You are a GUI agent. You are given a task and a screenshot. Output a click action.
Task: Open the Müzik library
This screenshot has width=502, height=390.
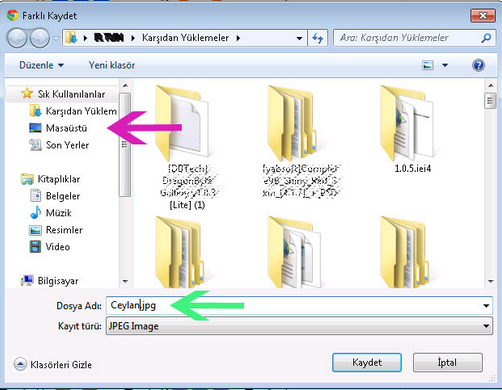click(x=59, y=213)
